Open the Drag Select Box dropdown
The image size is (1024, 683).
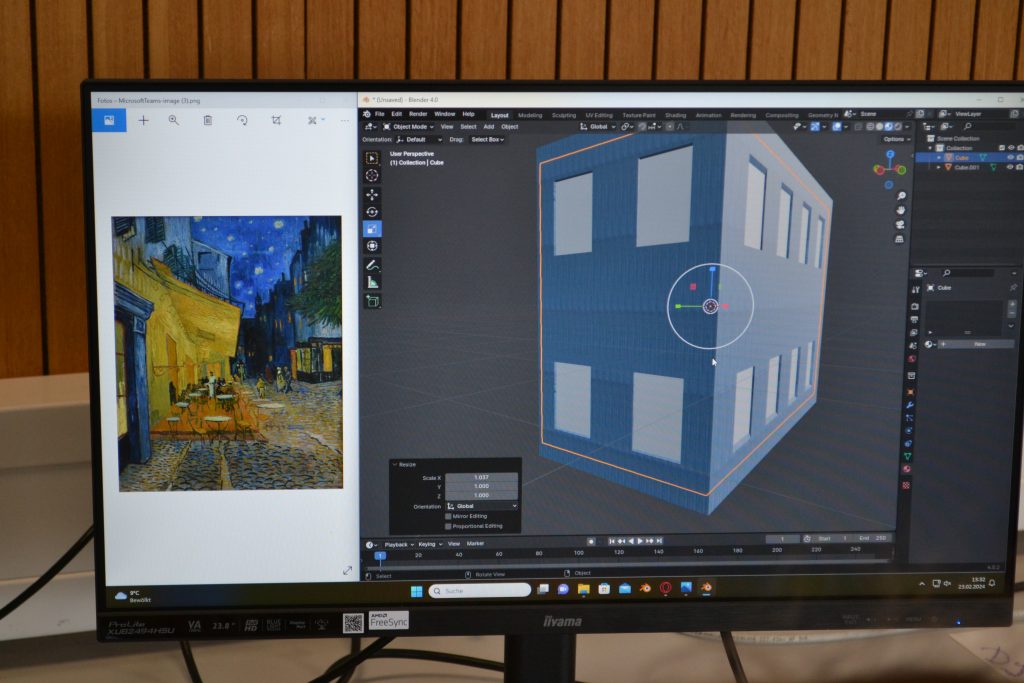coord(487,140)
